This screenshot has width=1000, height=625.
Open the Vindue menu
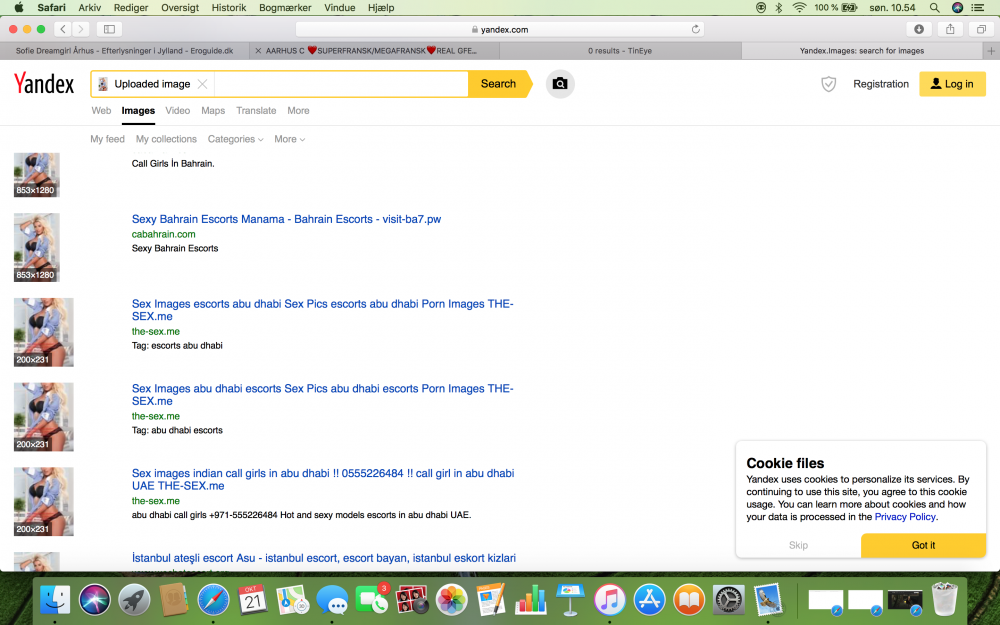pyautogui.click(x=339, y=8)
